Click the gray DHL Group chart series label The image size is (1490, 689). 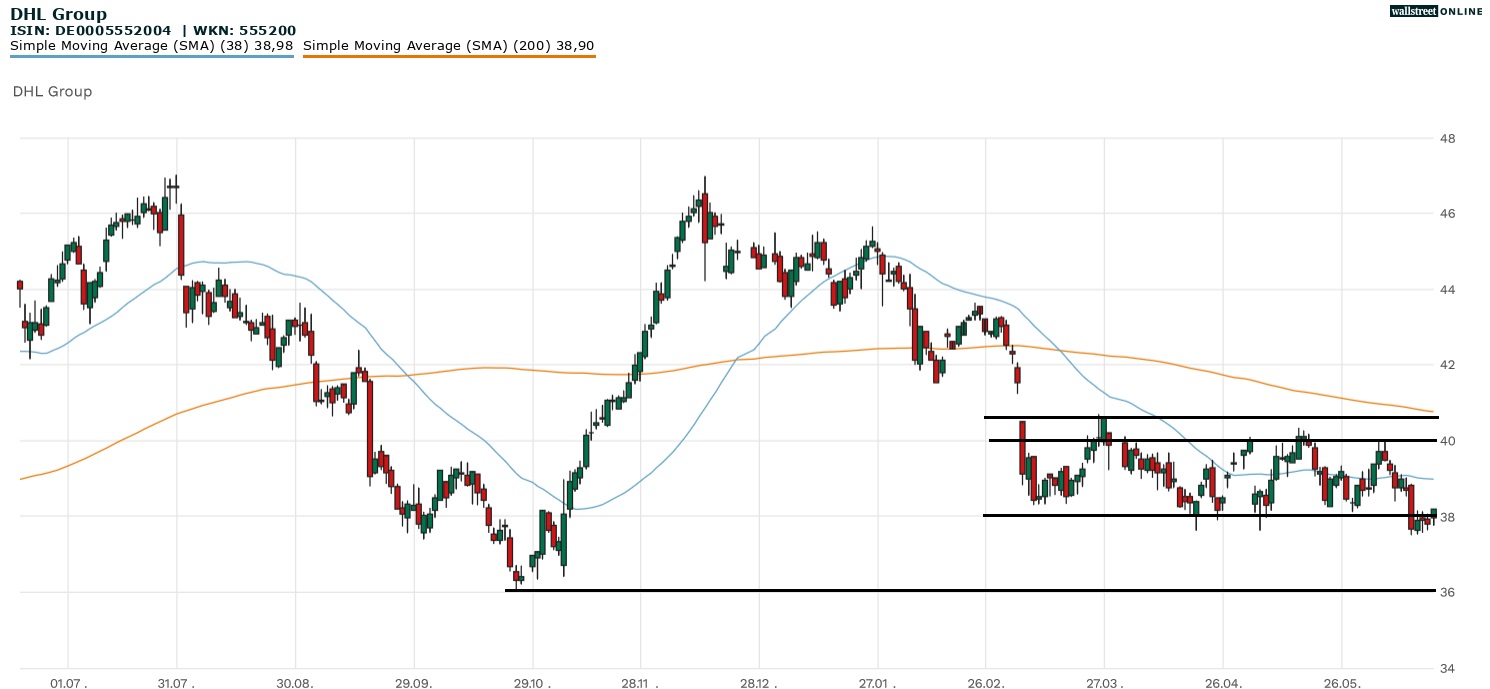52,92
